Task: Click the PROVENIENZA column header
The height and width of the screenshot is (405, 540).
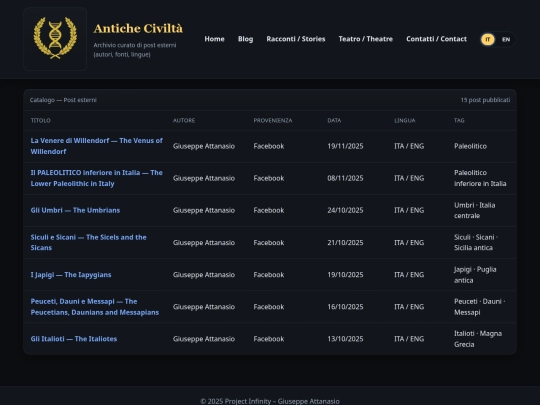Action: tap(273, 121)
